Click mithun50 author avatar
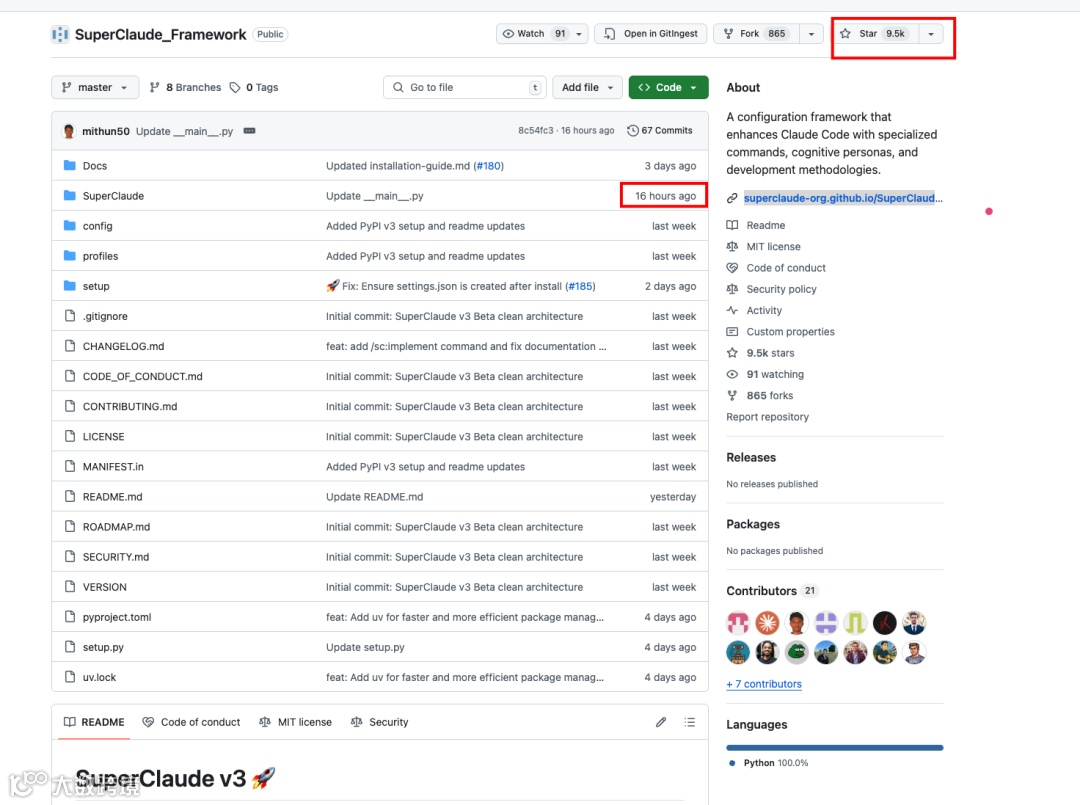This screenshot has height=805, width=1080. click(69, 131)
